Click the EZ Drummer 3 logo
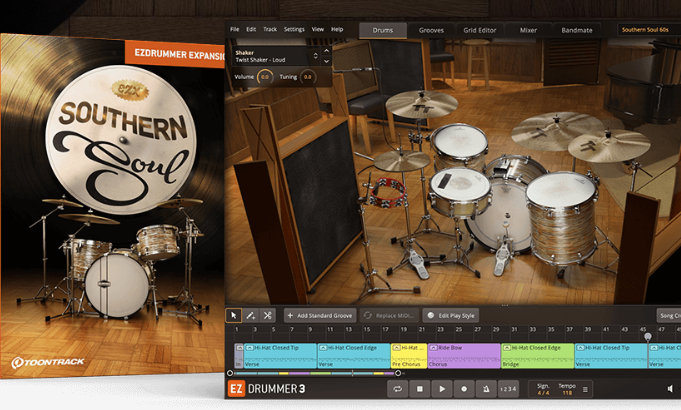Image resolution: width=681 pixels, height=410 pixels. coord(267,389)
